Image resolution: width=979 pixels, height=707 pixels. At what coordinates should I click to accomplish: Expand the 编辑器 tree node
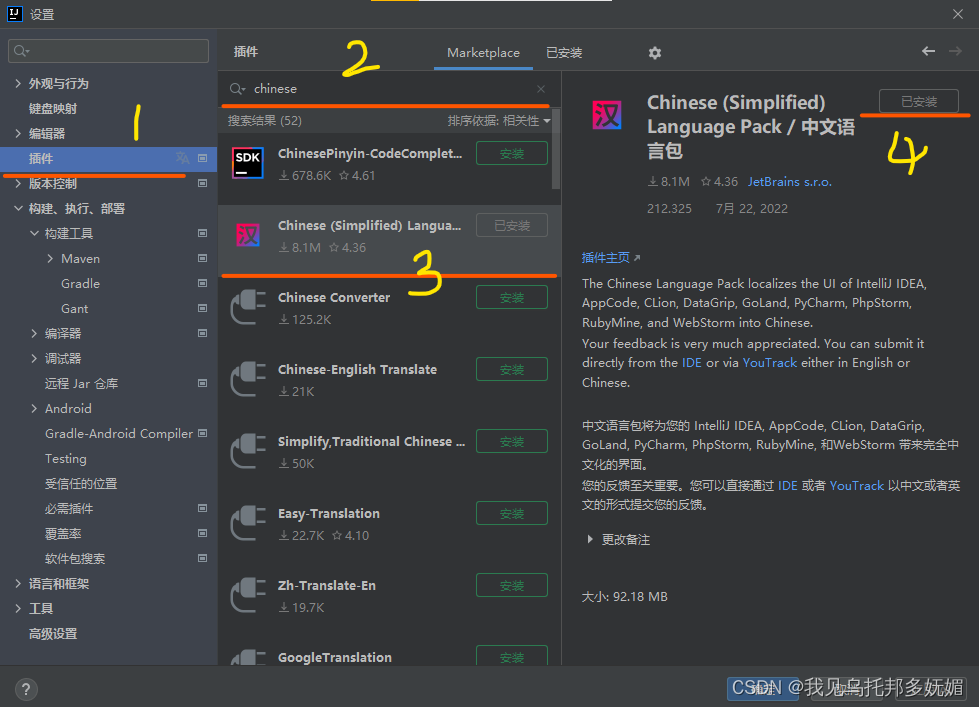click(x=18, y=133)
